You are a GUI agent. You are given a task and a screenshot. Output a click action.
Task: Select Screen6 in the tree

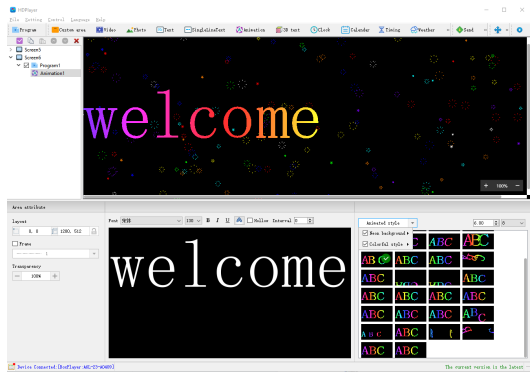coord(32,57)
